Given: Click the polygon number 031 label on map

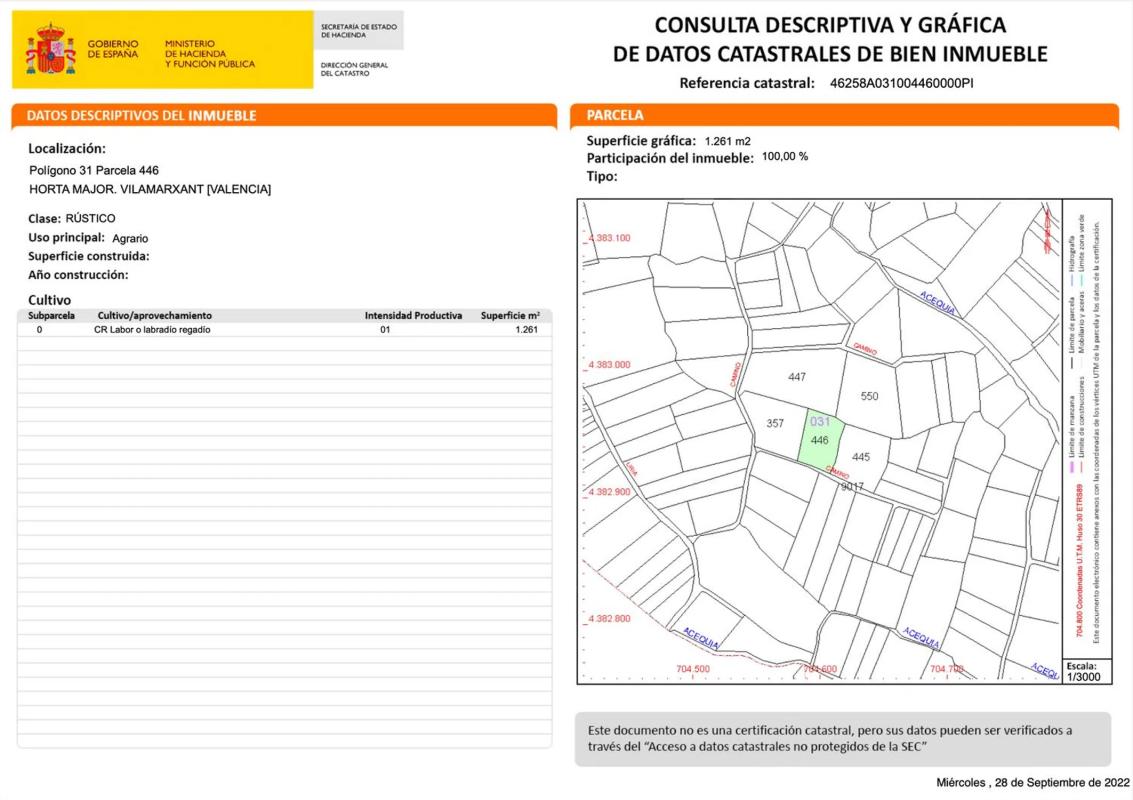Looking at the screenshot, I should tap(820, 422).
